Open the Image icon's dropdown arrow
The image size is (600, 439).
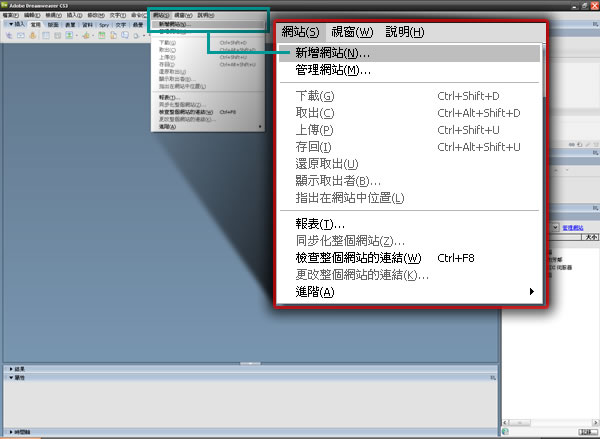[77, 36]
